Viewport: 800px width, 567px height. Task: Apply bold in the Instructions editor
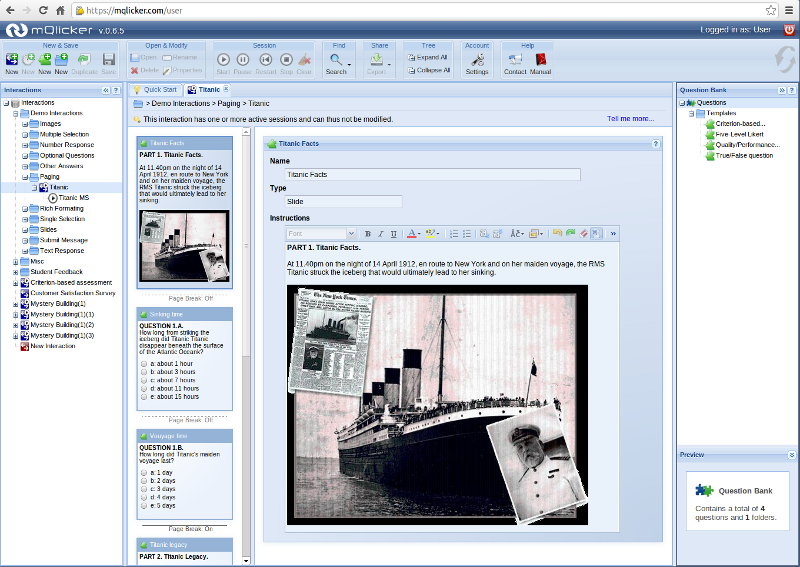click(x=367, y=234)
